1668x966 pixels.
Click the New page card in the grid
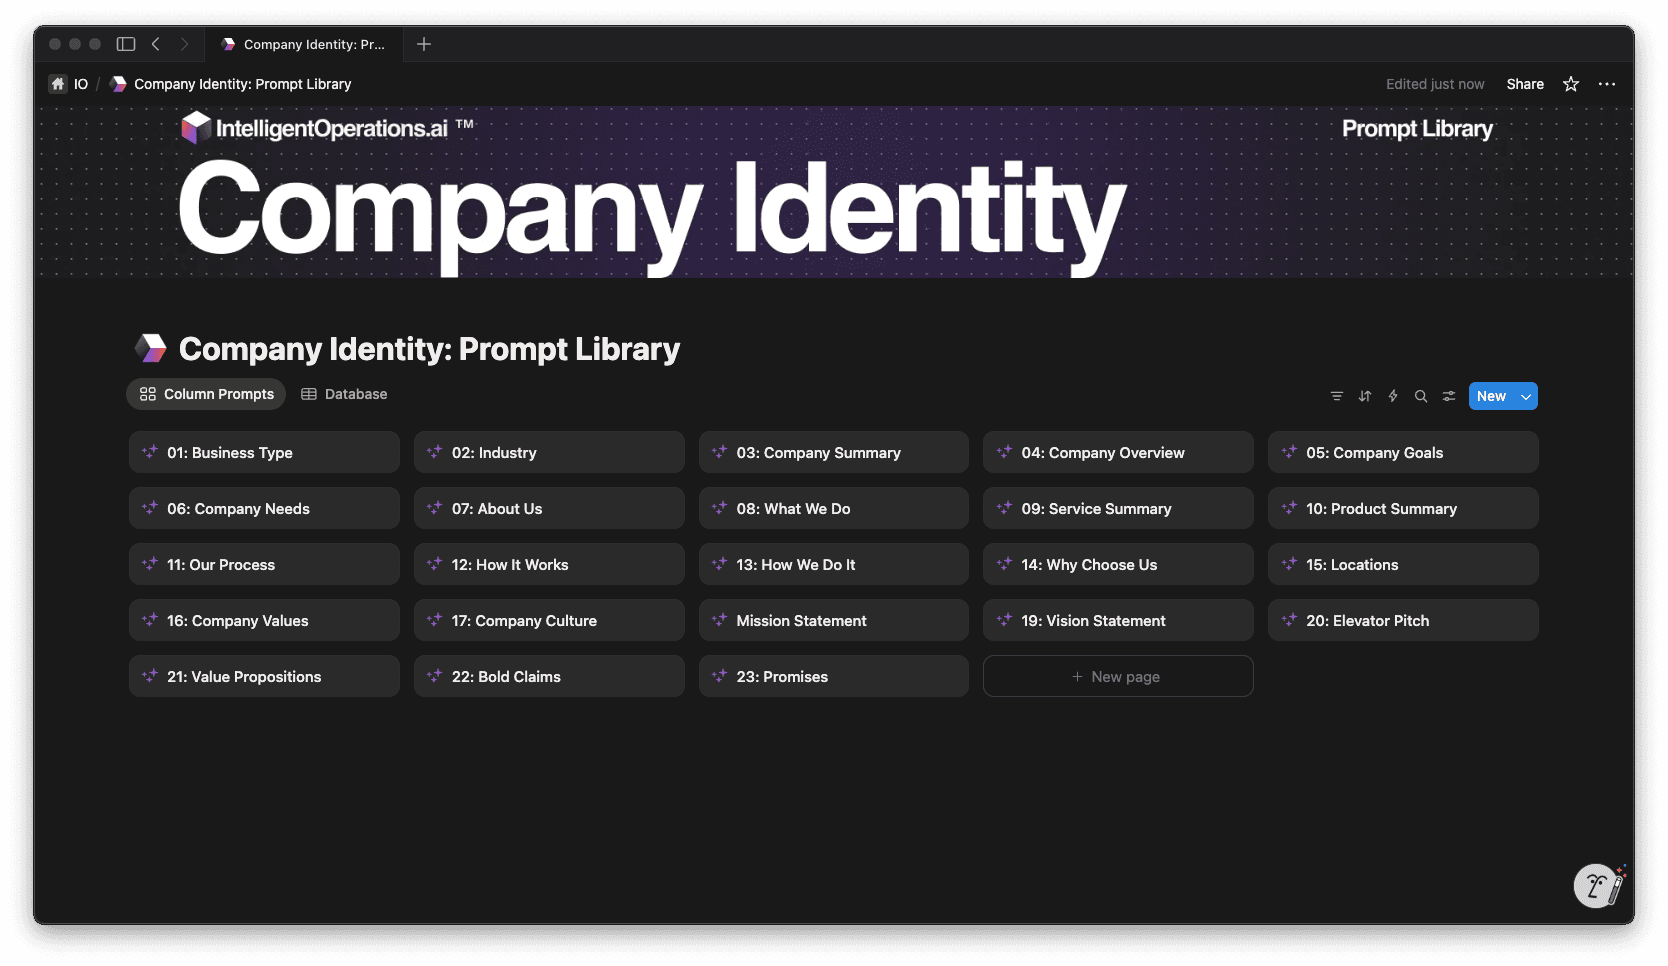(1117, 676)
